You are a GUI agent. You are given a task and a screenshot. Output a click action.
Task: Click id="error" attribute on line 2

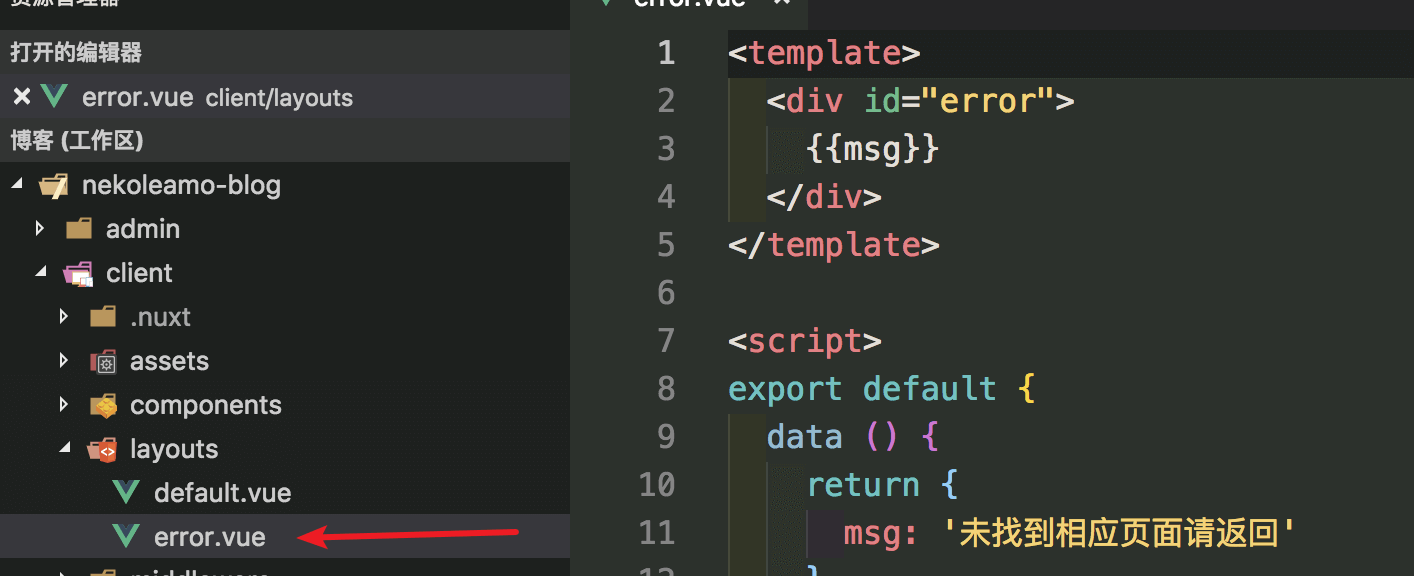point(959,100)
